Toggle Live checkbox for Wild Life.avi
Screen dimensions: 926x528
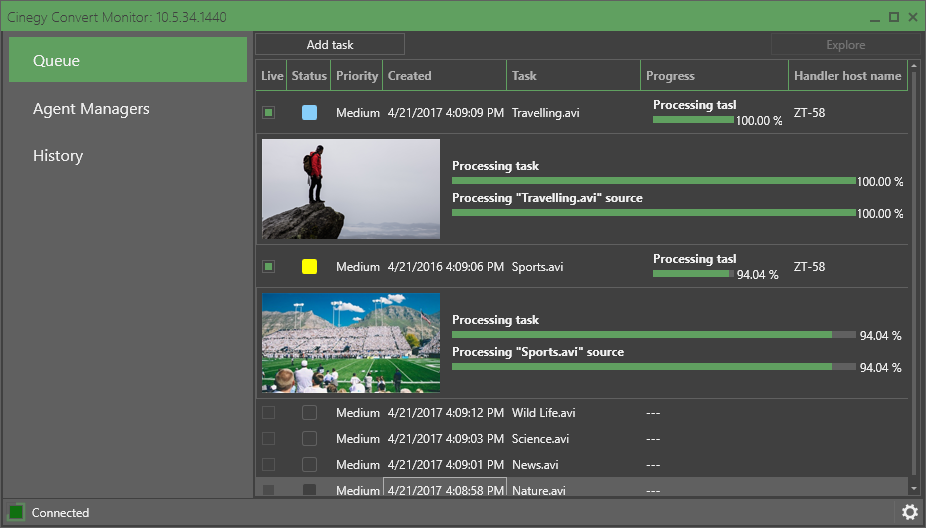coord(269,412)
